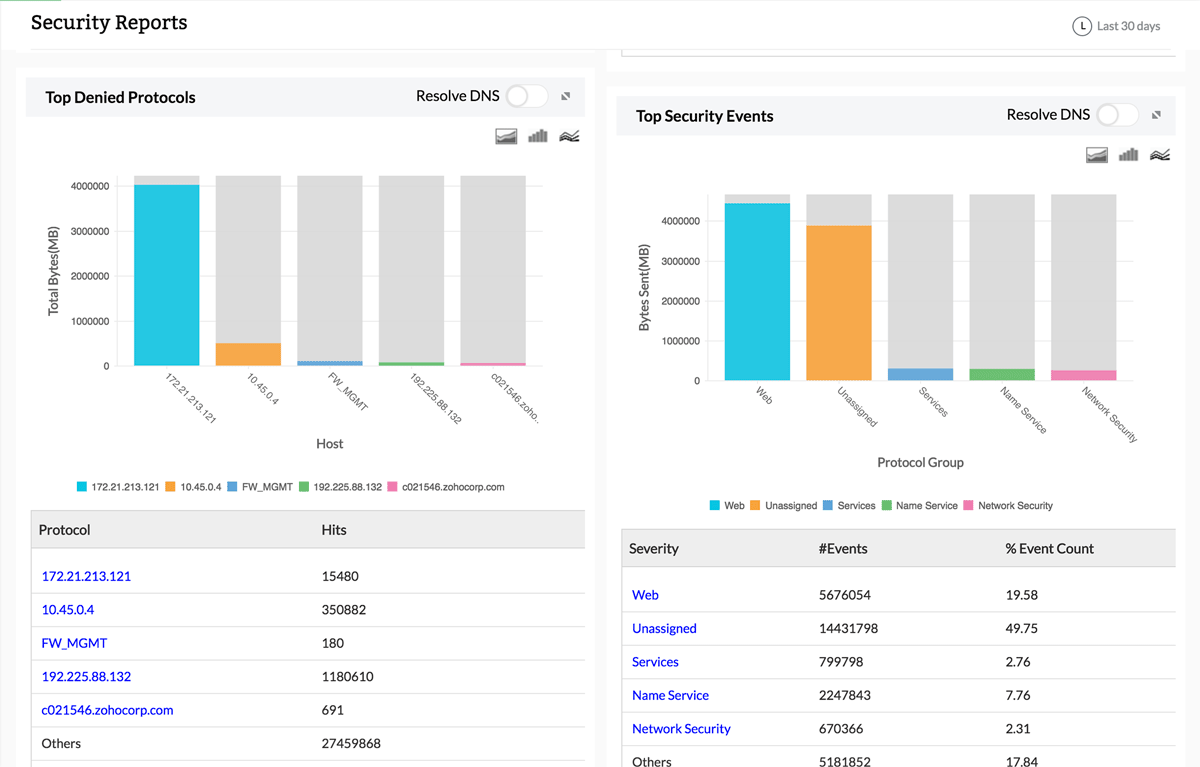Click the Severity column header
This screenshot has height=767, width=1200.
point(655,548)
